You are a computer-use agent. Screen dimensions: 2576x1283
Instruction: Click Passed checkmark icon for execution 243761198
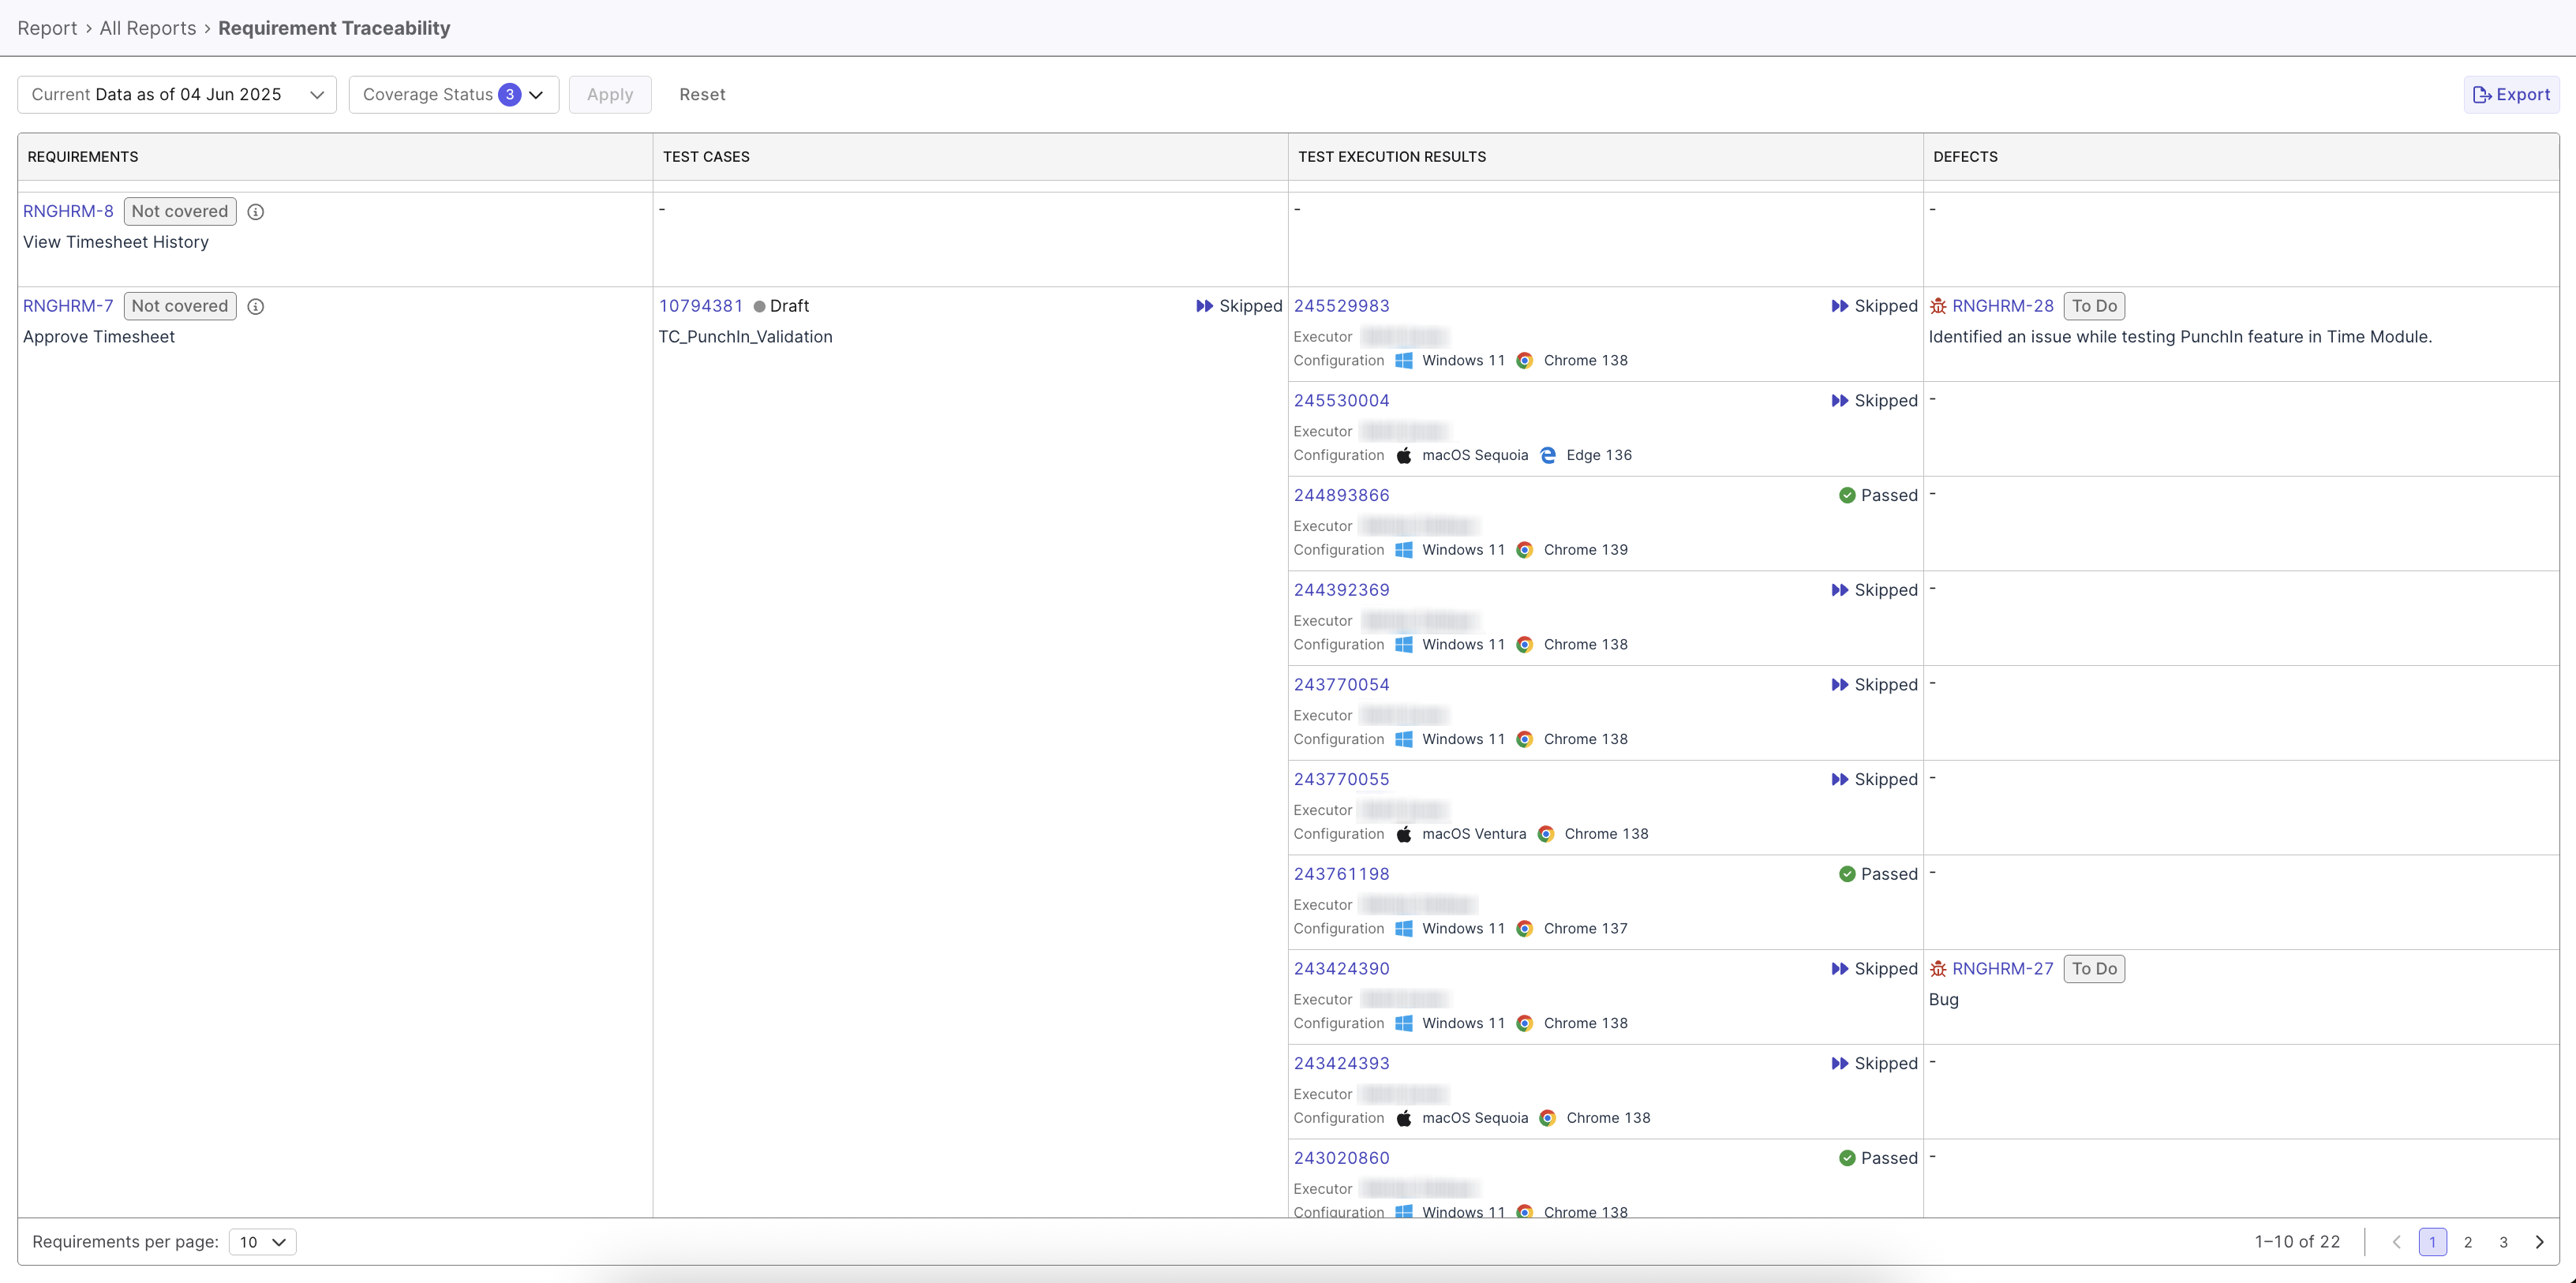coord(1847,874)
